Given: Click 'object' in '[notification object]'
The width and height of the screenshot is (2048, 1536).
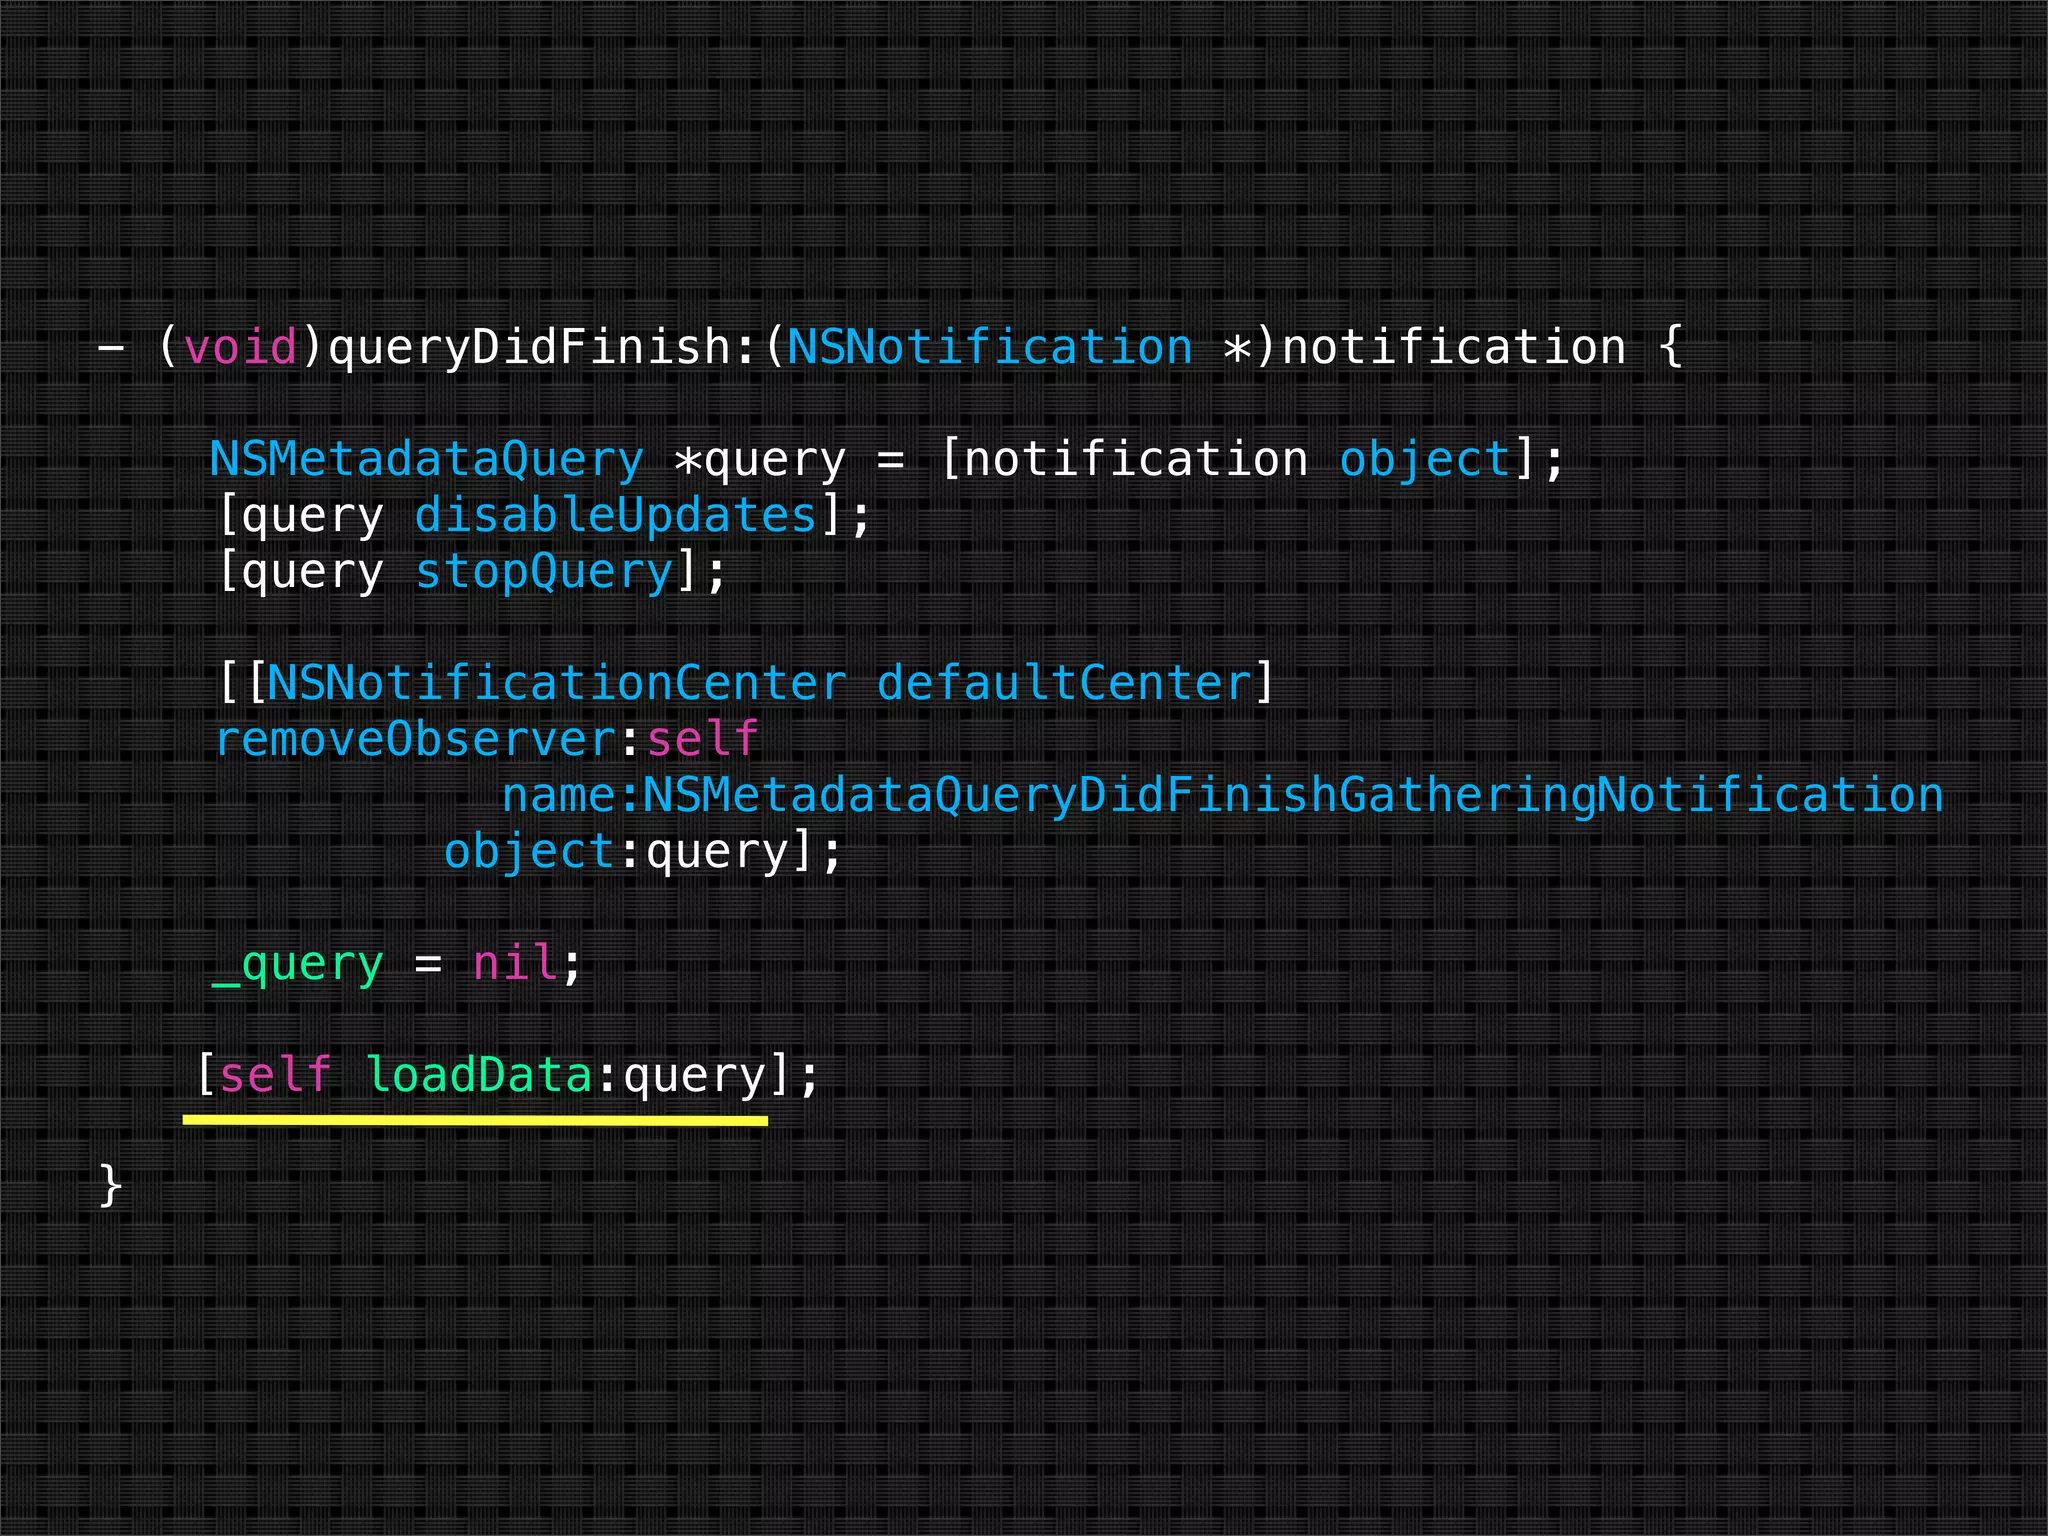Looking at the screenshot, I should (x=1425, y=460).
